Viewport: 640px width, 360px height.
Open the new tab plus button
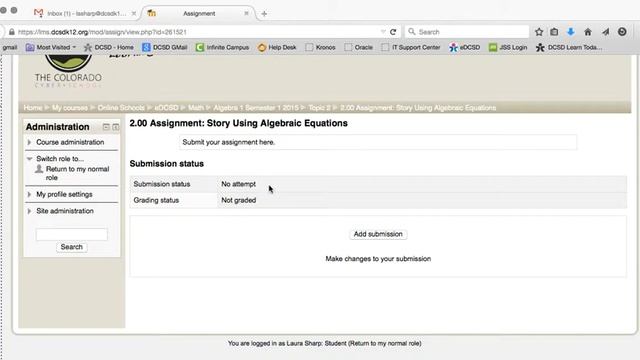click(264, 14)
